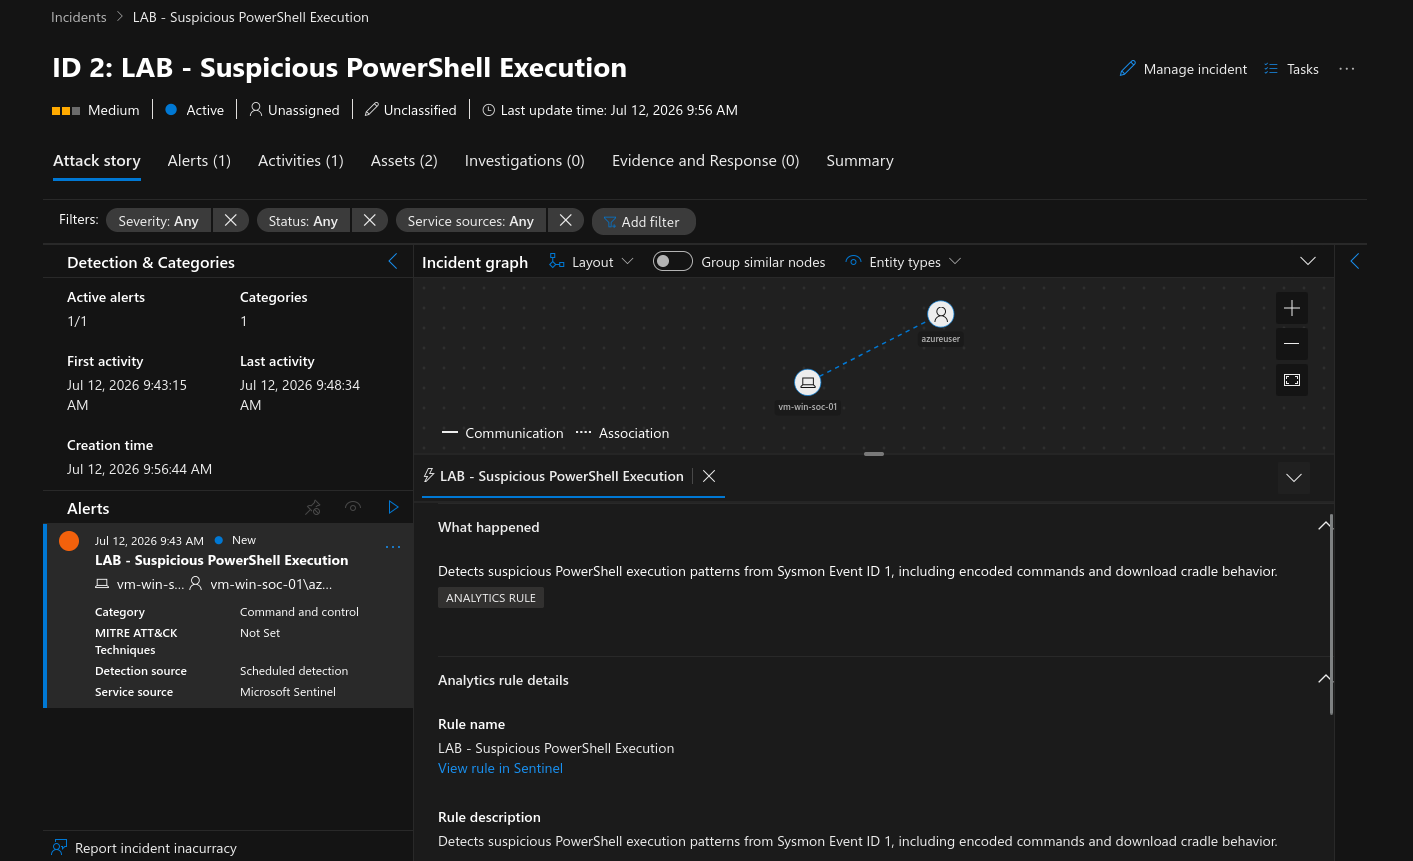Screen dimensions: 1413x861
Task: Open the Service sources: Any filter
Action: [x=471, y=220]
